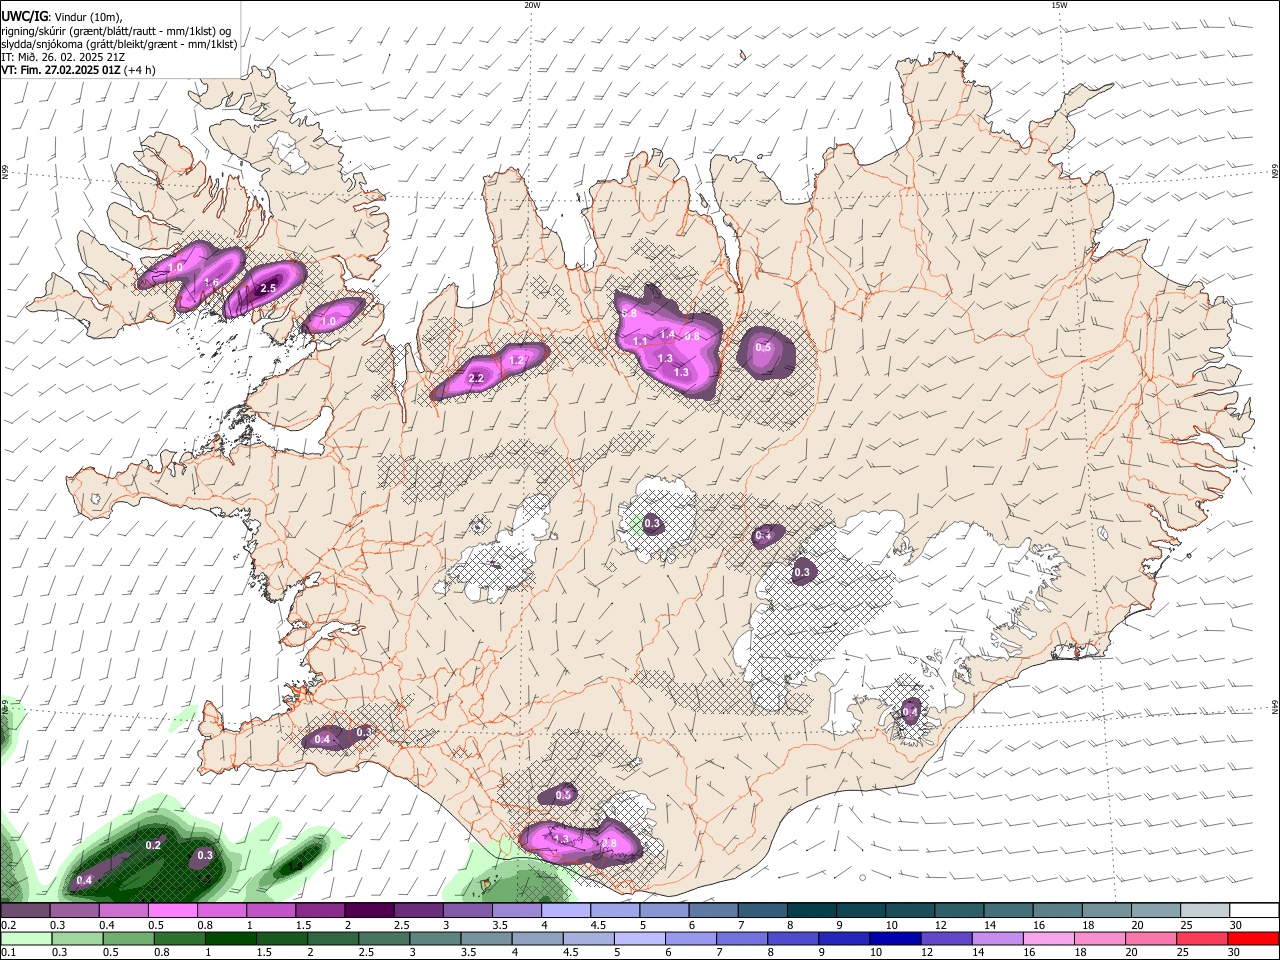Select the 15W longitude label at top
Screen dimensions: 1280x960
coord(1058,5)
